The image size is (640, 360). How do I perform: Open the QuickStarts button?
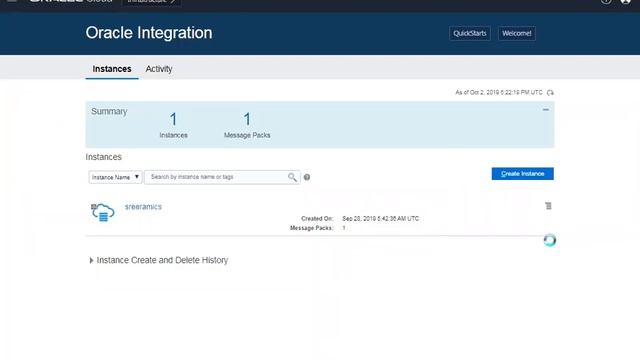click(x=470, y=33)
